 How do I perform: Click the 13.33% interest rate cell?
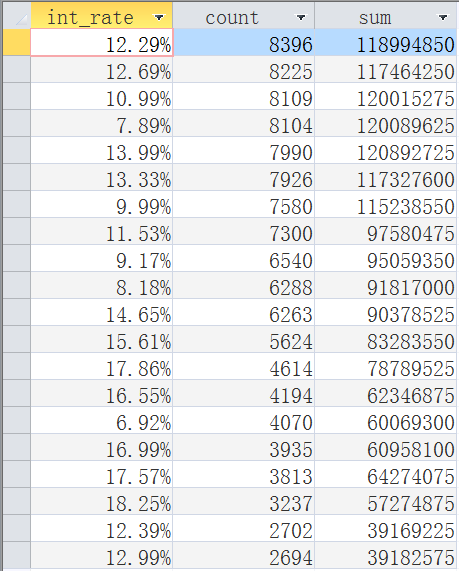pyautogui.click(x=102, y=177)
